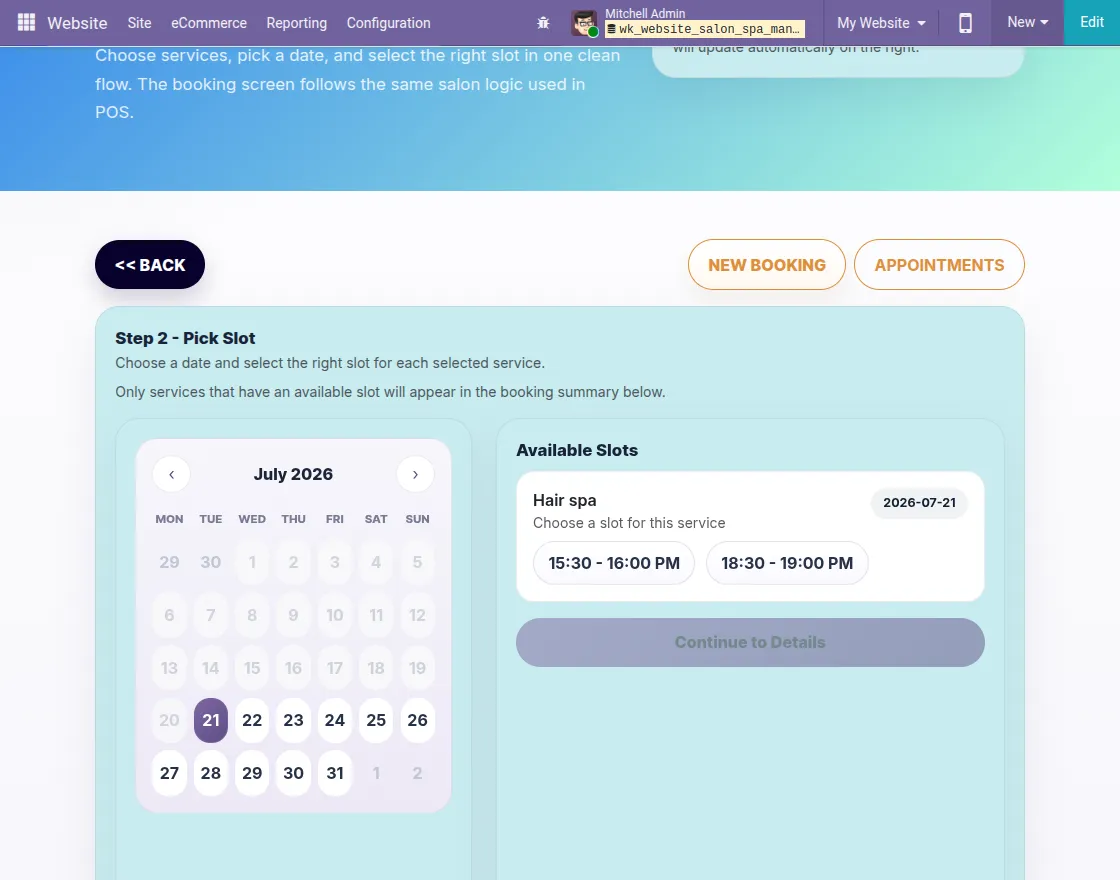Open the My Website dropdown
The image size is (1120, 880).
pyautogui.click(x=881, y=23)
